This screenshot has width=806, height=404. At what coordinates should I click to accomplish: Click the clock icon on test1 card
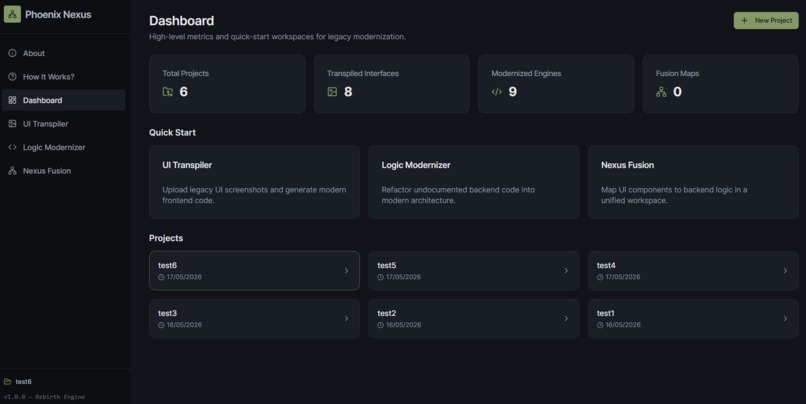600,325
